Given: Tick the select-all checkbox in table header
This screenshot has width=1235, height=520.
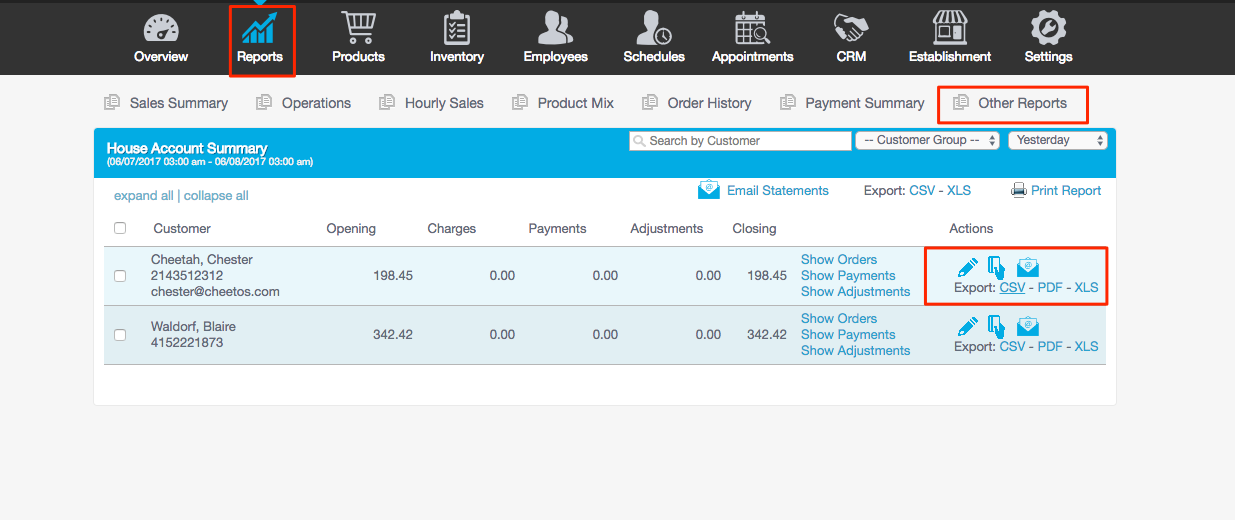Looking at the screenshot, I should coord(120,228).
